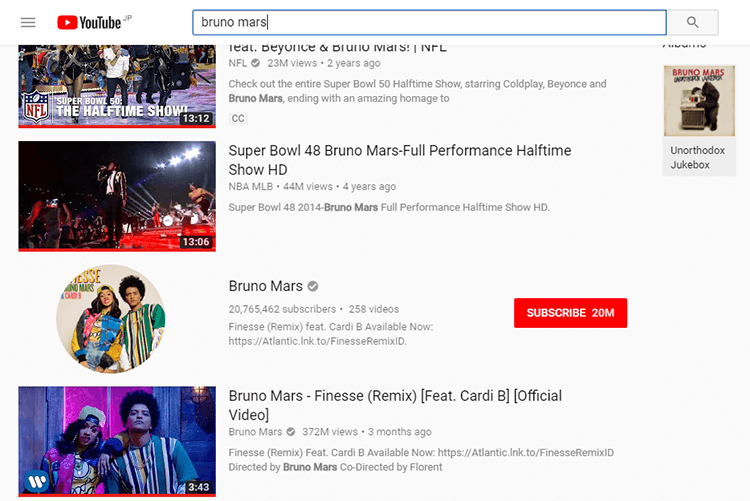Image resolution: width=750 pixels, height=501 pixels.
Task: Click the verified badge beside Bruno Mars channel
Action: (313, 286)
